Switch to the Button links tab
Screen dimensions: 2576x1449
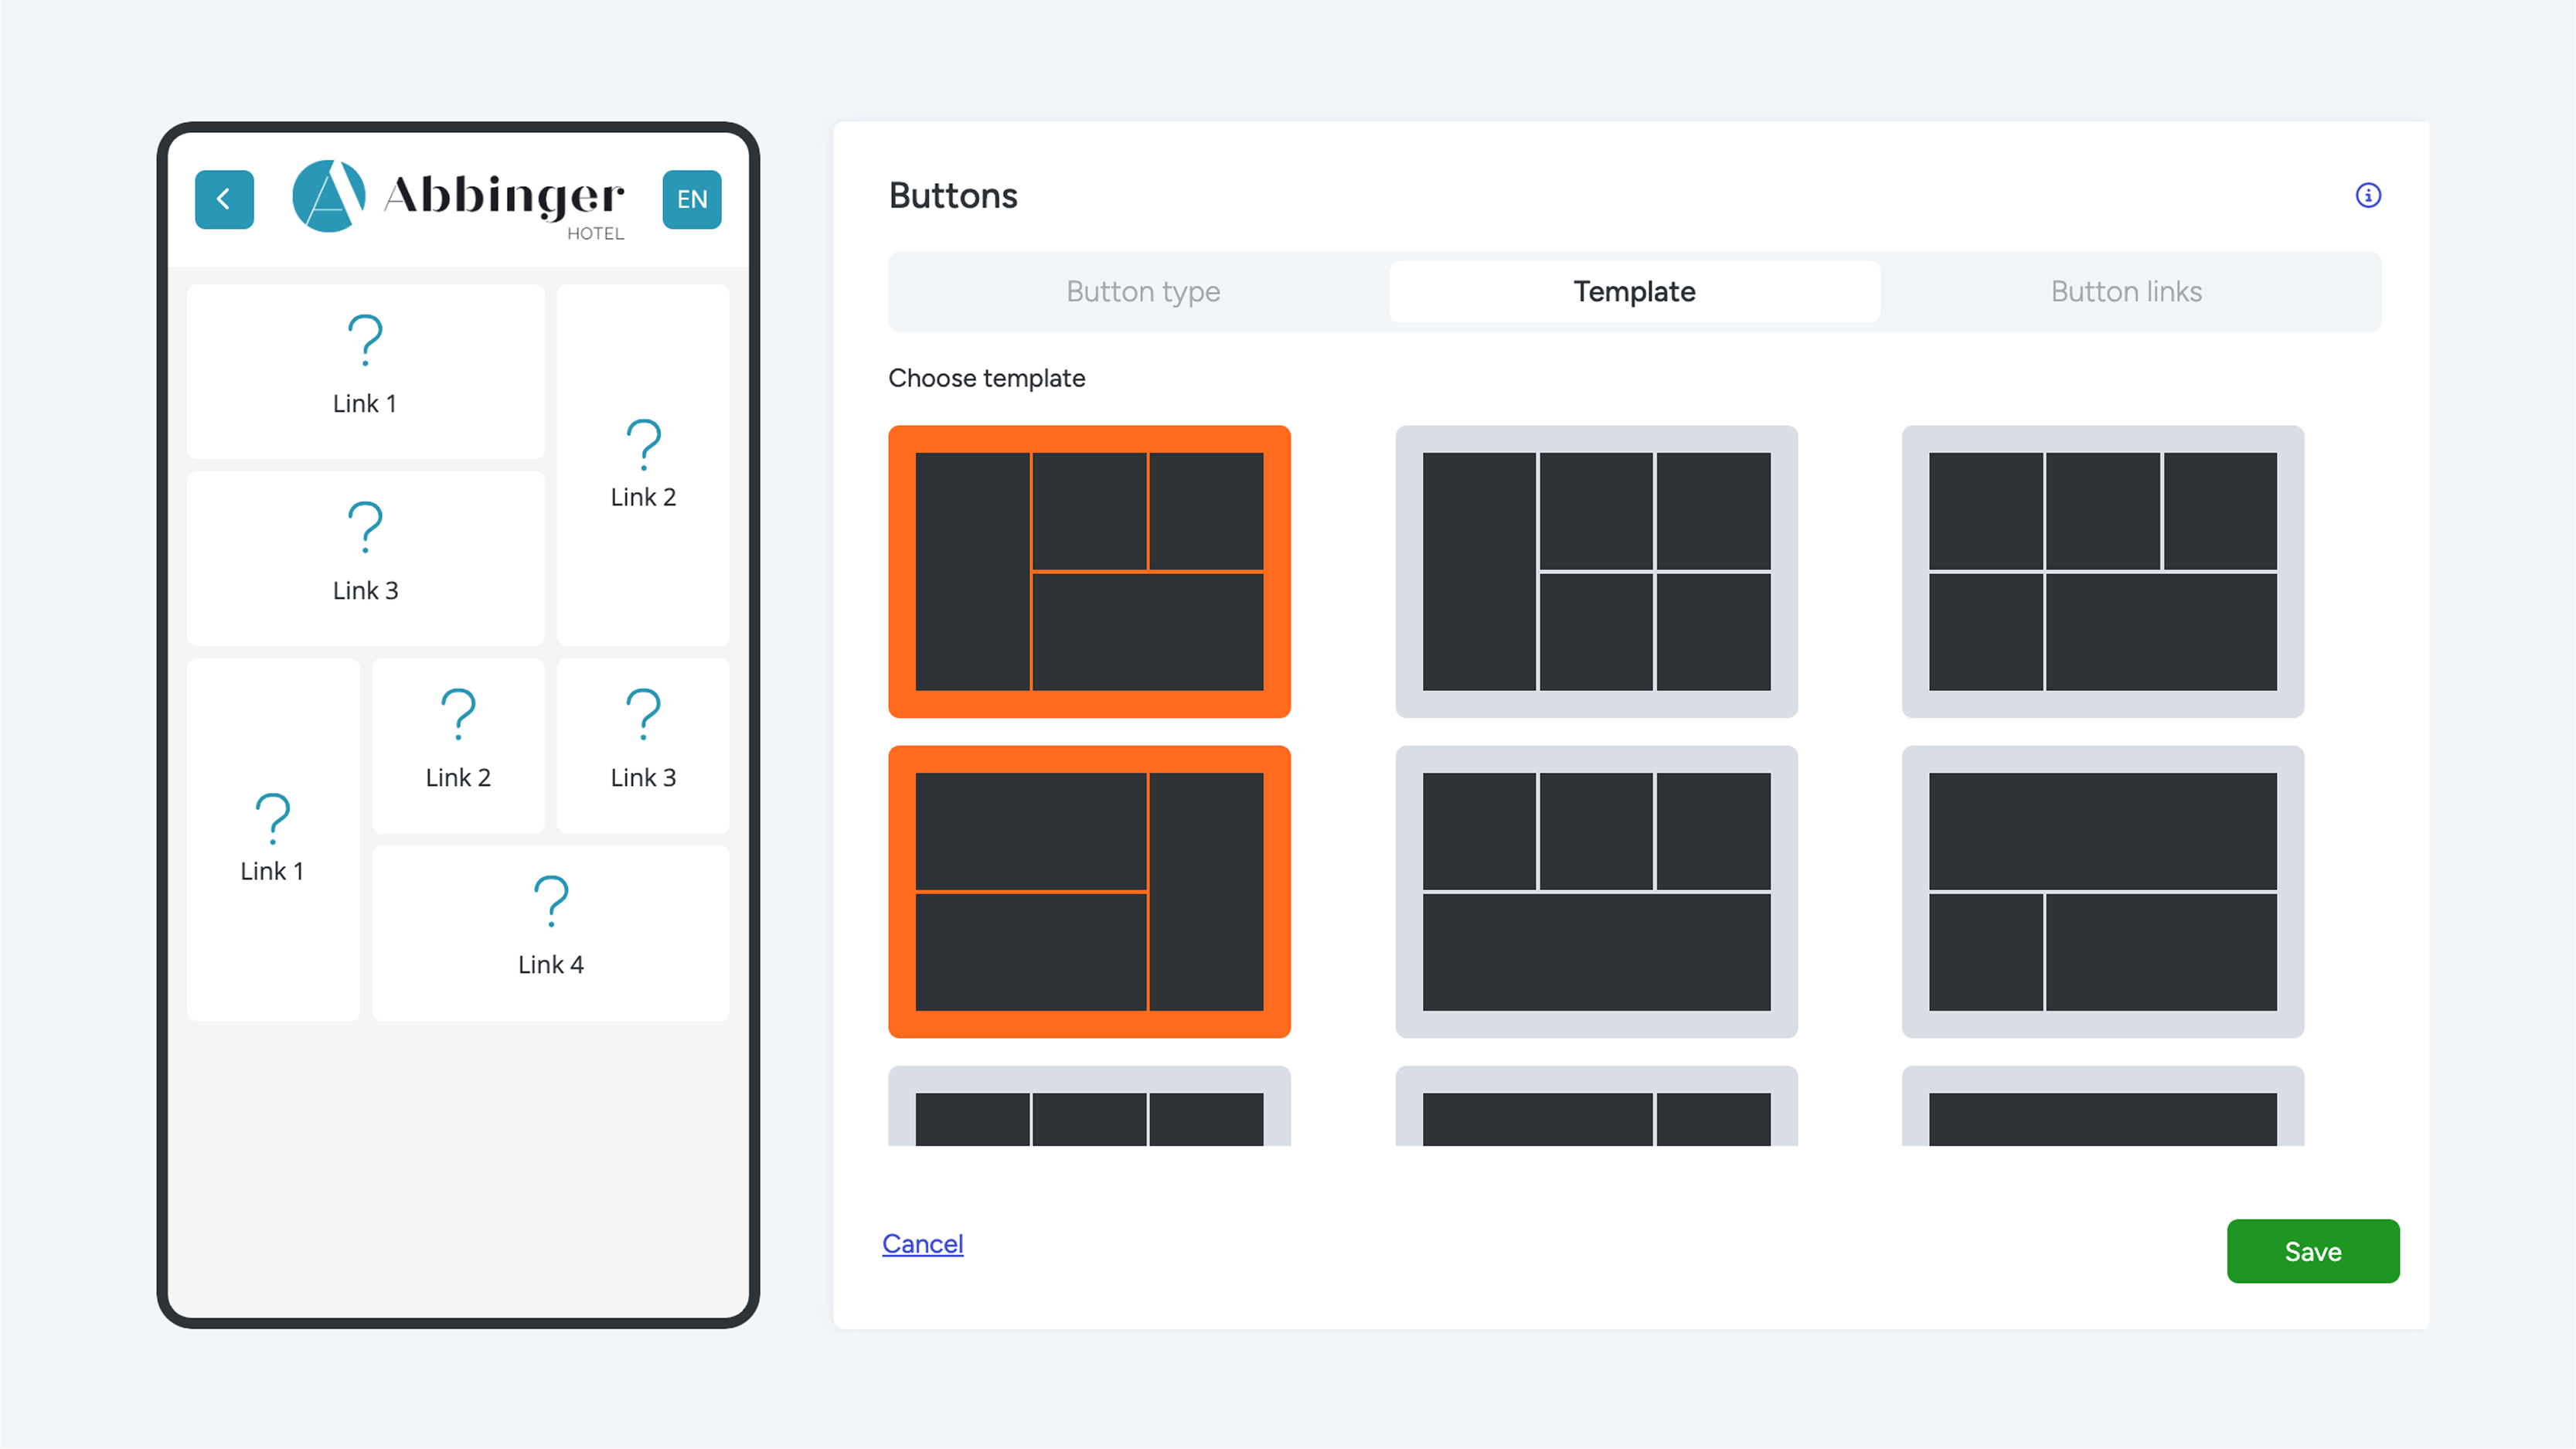[x=2126, y=291]
